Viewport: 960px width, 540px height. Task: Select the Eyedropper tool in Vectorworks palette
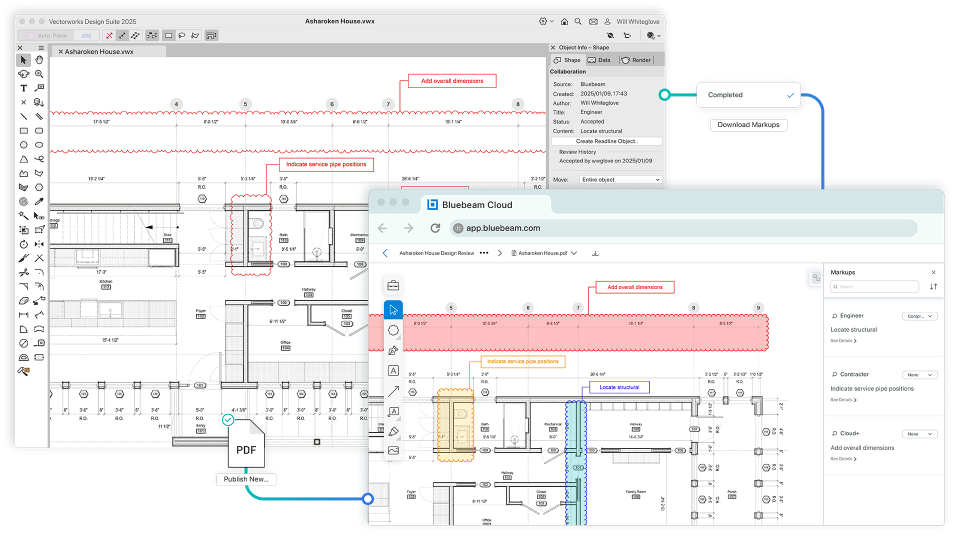[x=39, y=201]
